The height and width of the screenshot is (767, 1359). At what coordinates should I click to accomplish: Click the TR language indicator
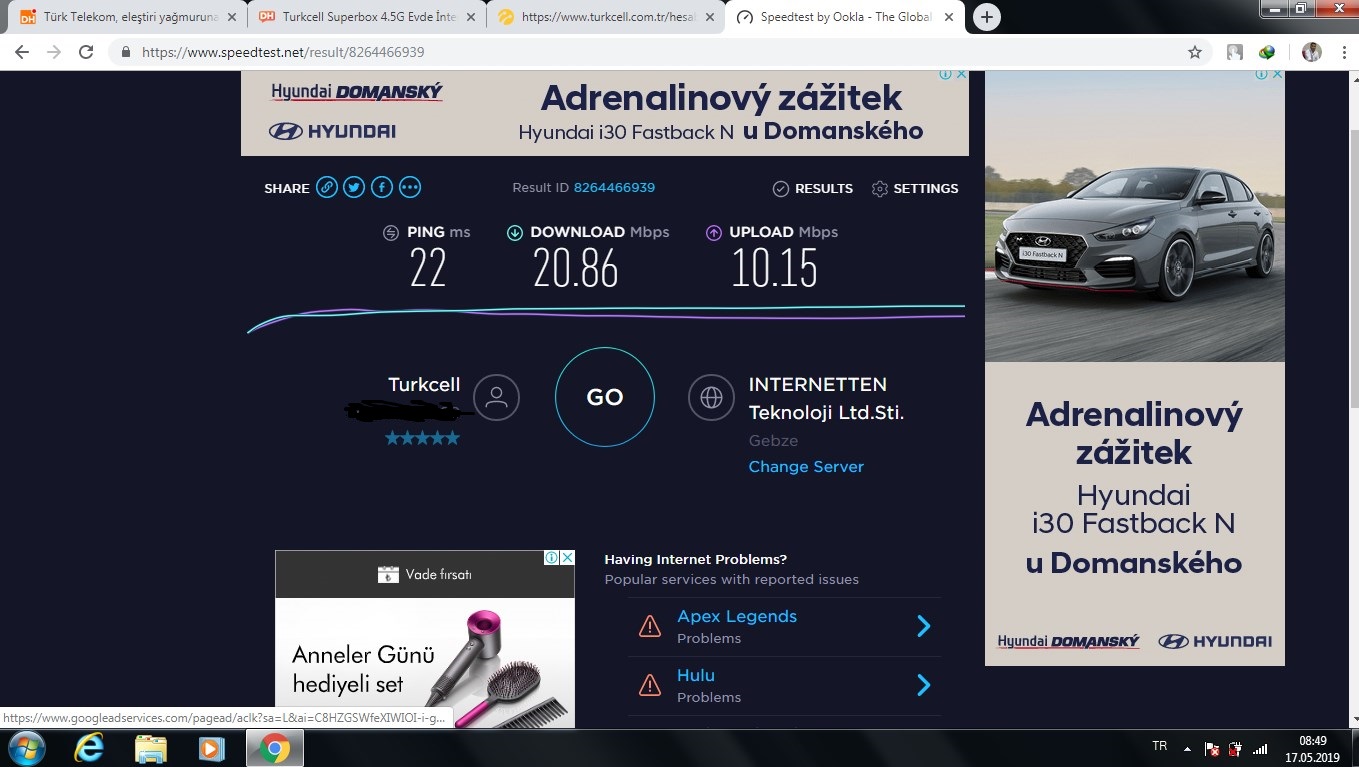(1159, 746)
